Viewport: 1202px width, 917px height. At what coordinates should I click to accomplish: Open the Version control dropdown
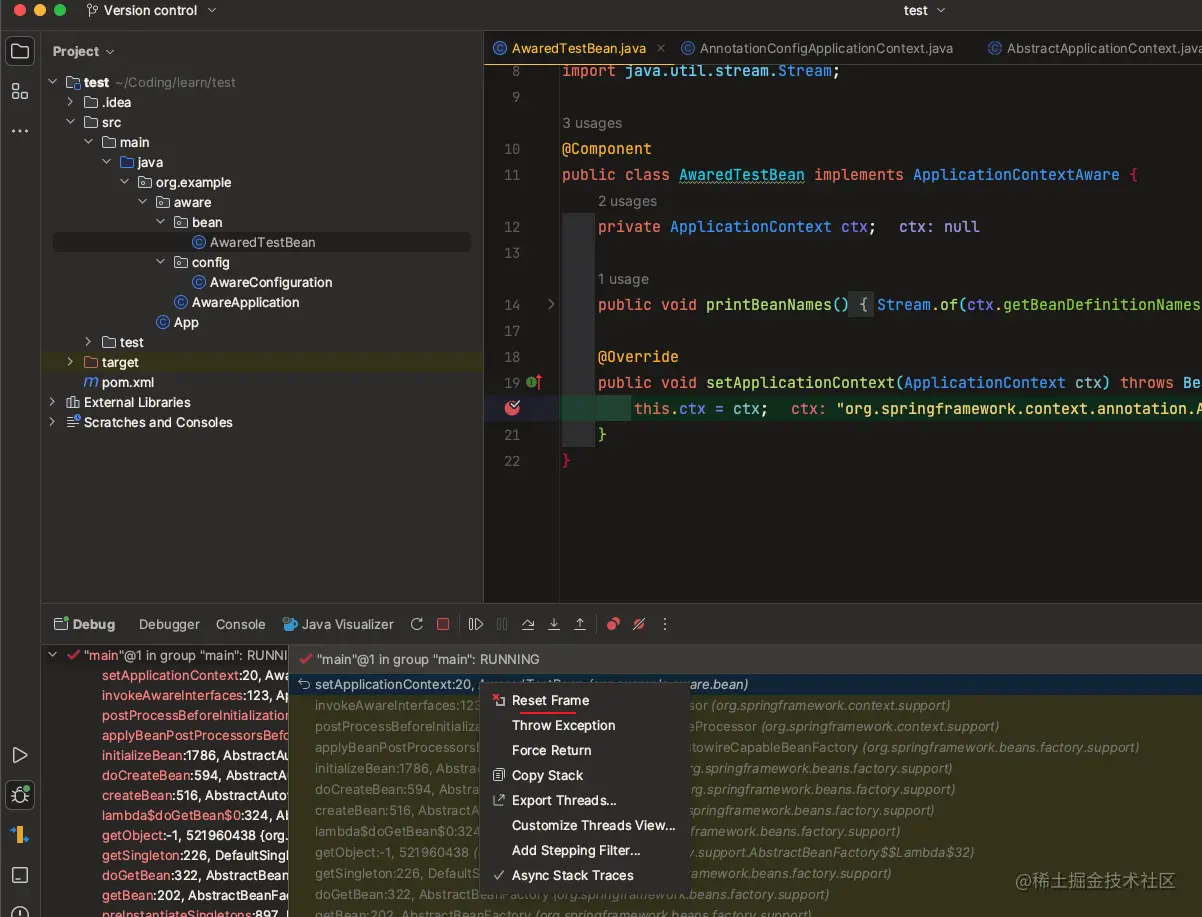tap(151, 10)
